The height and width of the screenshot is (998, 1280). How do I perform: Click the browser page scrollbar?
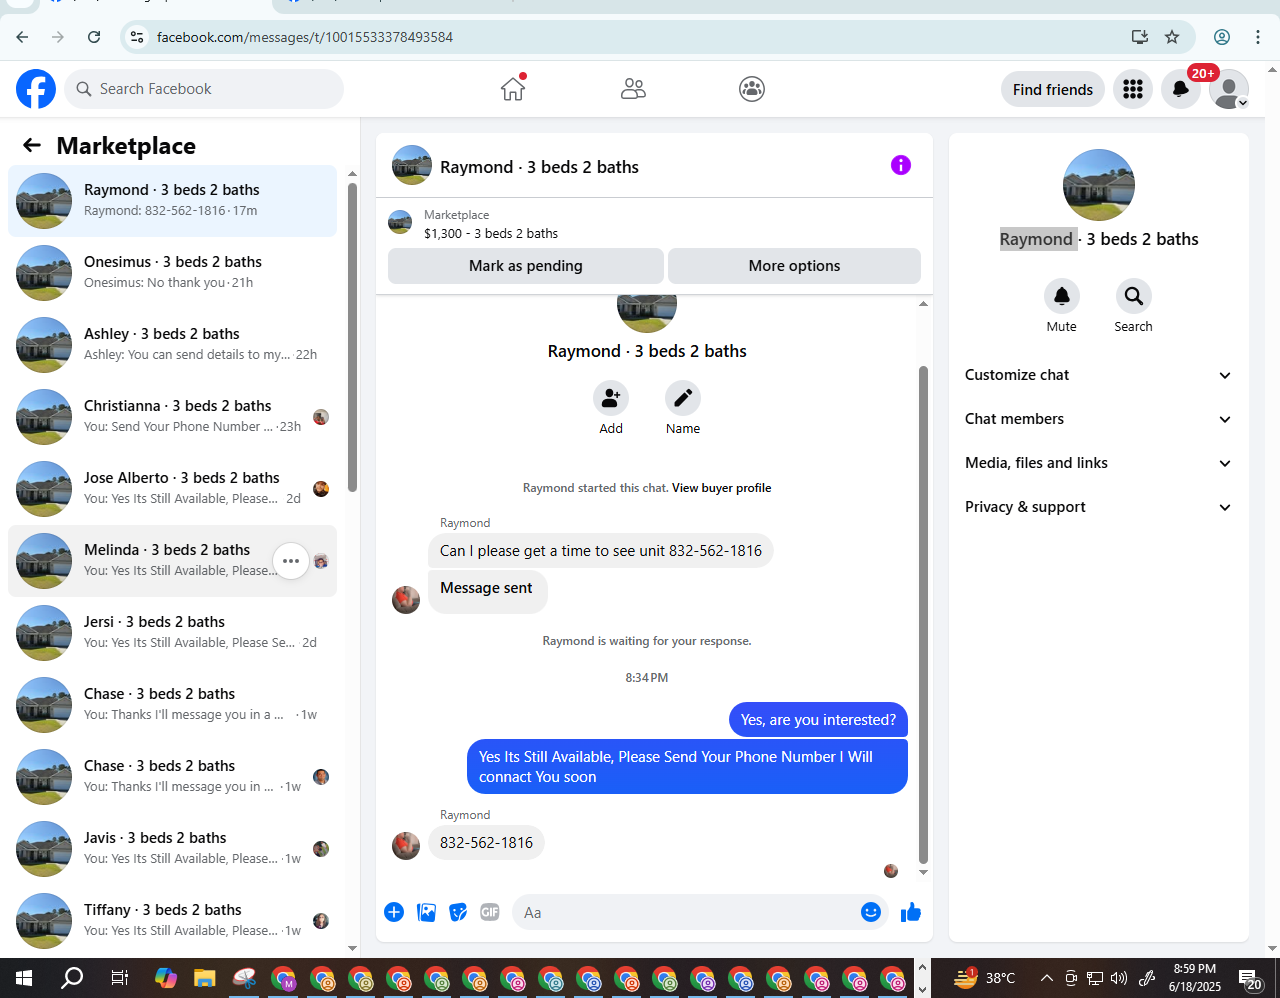[1272, 508]
